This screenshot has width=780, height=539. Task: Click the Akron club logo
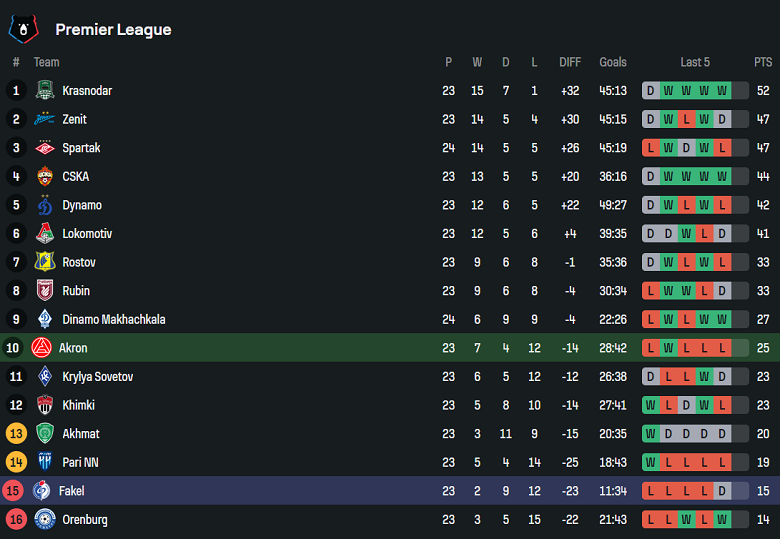click(41, 348)
